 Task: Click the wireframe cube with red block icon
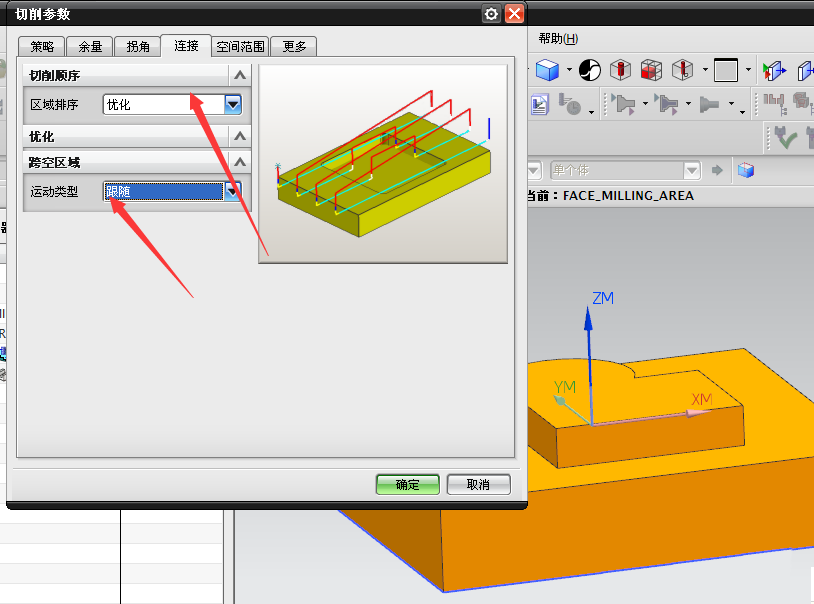(651, 70)
